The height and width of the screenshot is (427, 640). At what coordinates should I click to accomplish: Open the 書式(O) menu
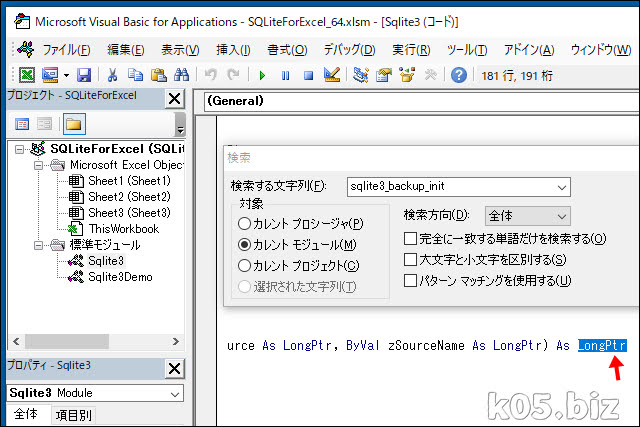[287, 50]
